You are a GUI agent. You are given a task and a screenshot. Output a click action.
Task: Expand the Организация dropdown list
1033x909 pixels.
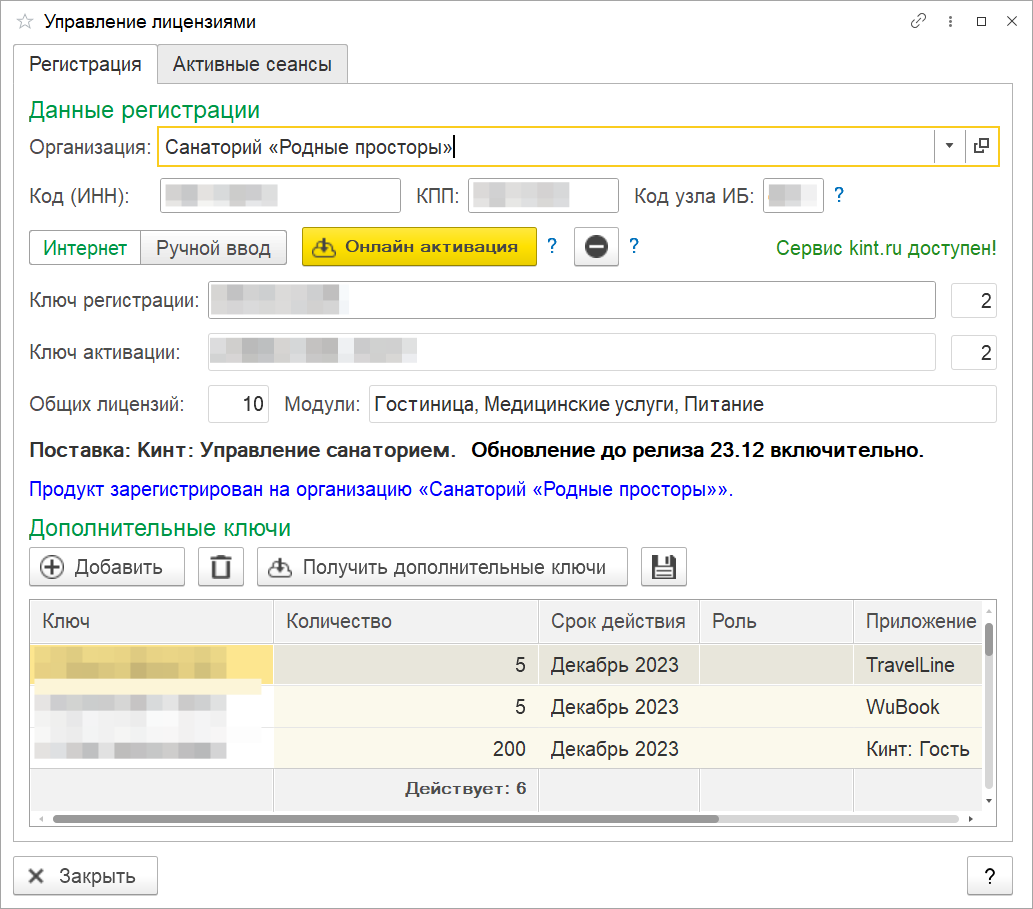pos(948,146)
